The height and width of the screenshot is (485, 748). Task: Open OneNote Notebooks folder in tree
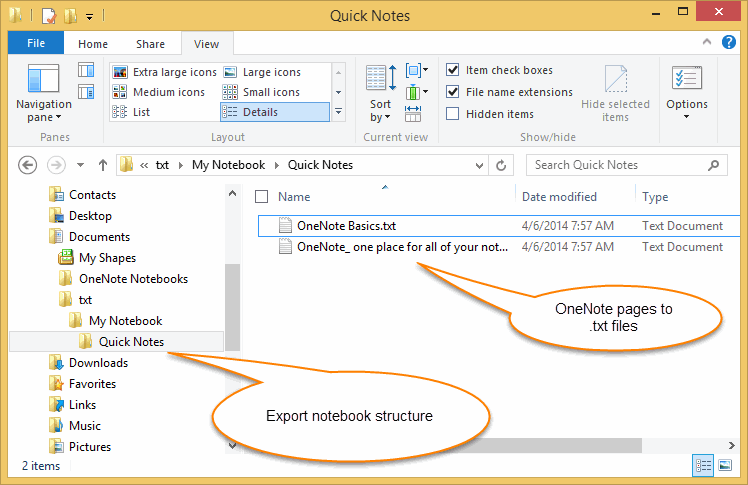click(123, 279)
